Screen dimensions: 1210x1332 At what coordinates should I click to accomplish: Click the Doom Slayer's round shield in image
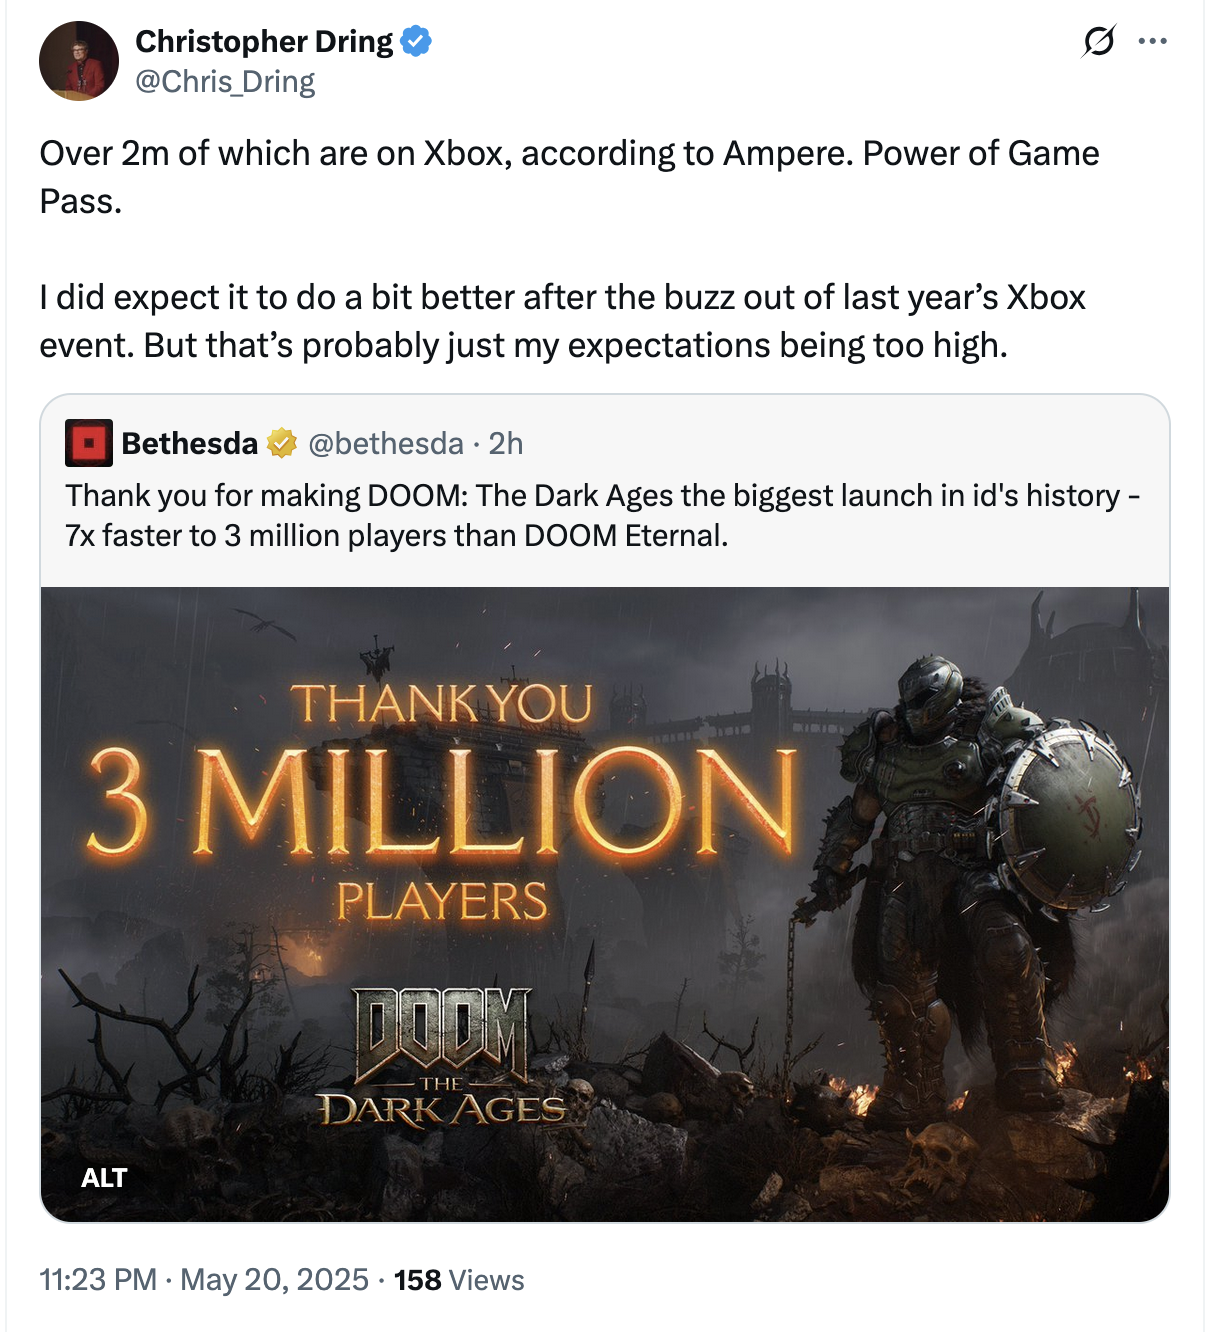coord(1070,812)
